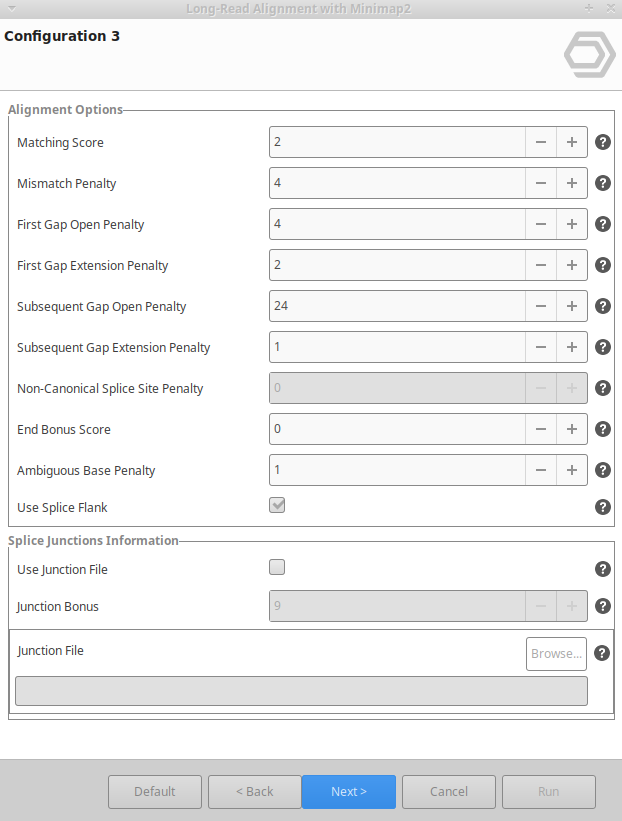Viewport: 622px width, 821px height.
Task: Cancel the Minimap2 alignment dialog
Action: pyautogui.click(x=449, y=792)
